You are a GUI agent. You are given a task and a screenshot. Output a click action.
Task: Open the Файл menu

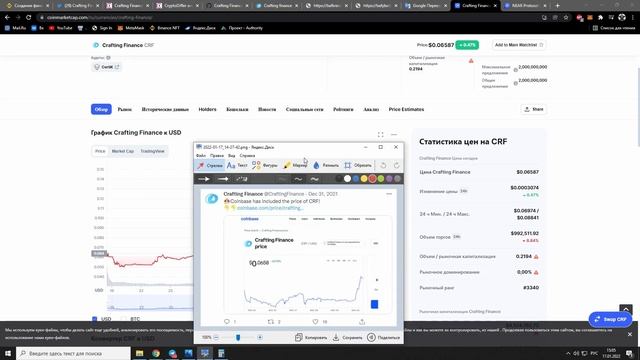tap(201, 156)
